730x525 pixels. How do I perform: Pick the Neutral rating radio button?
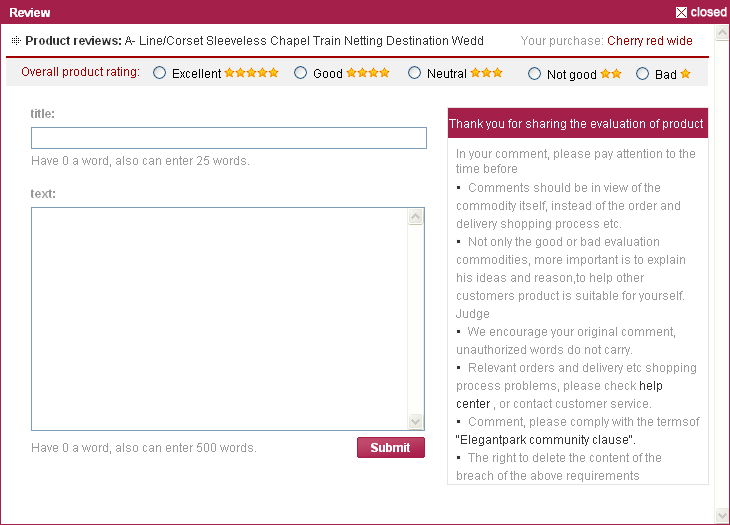click(x=414, y=73)
